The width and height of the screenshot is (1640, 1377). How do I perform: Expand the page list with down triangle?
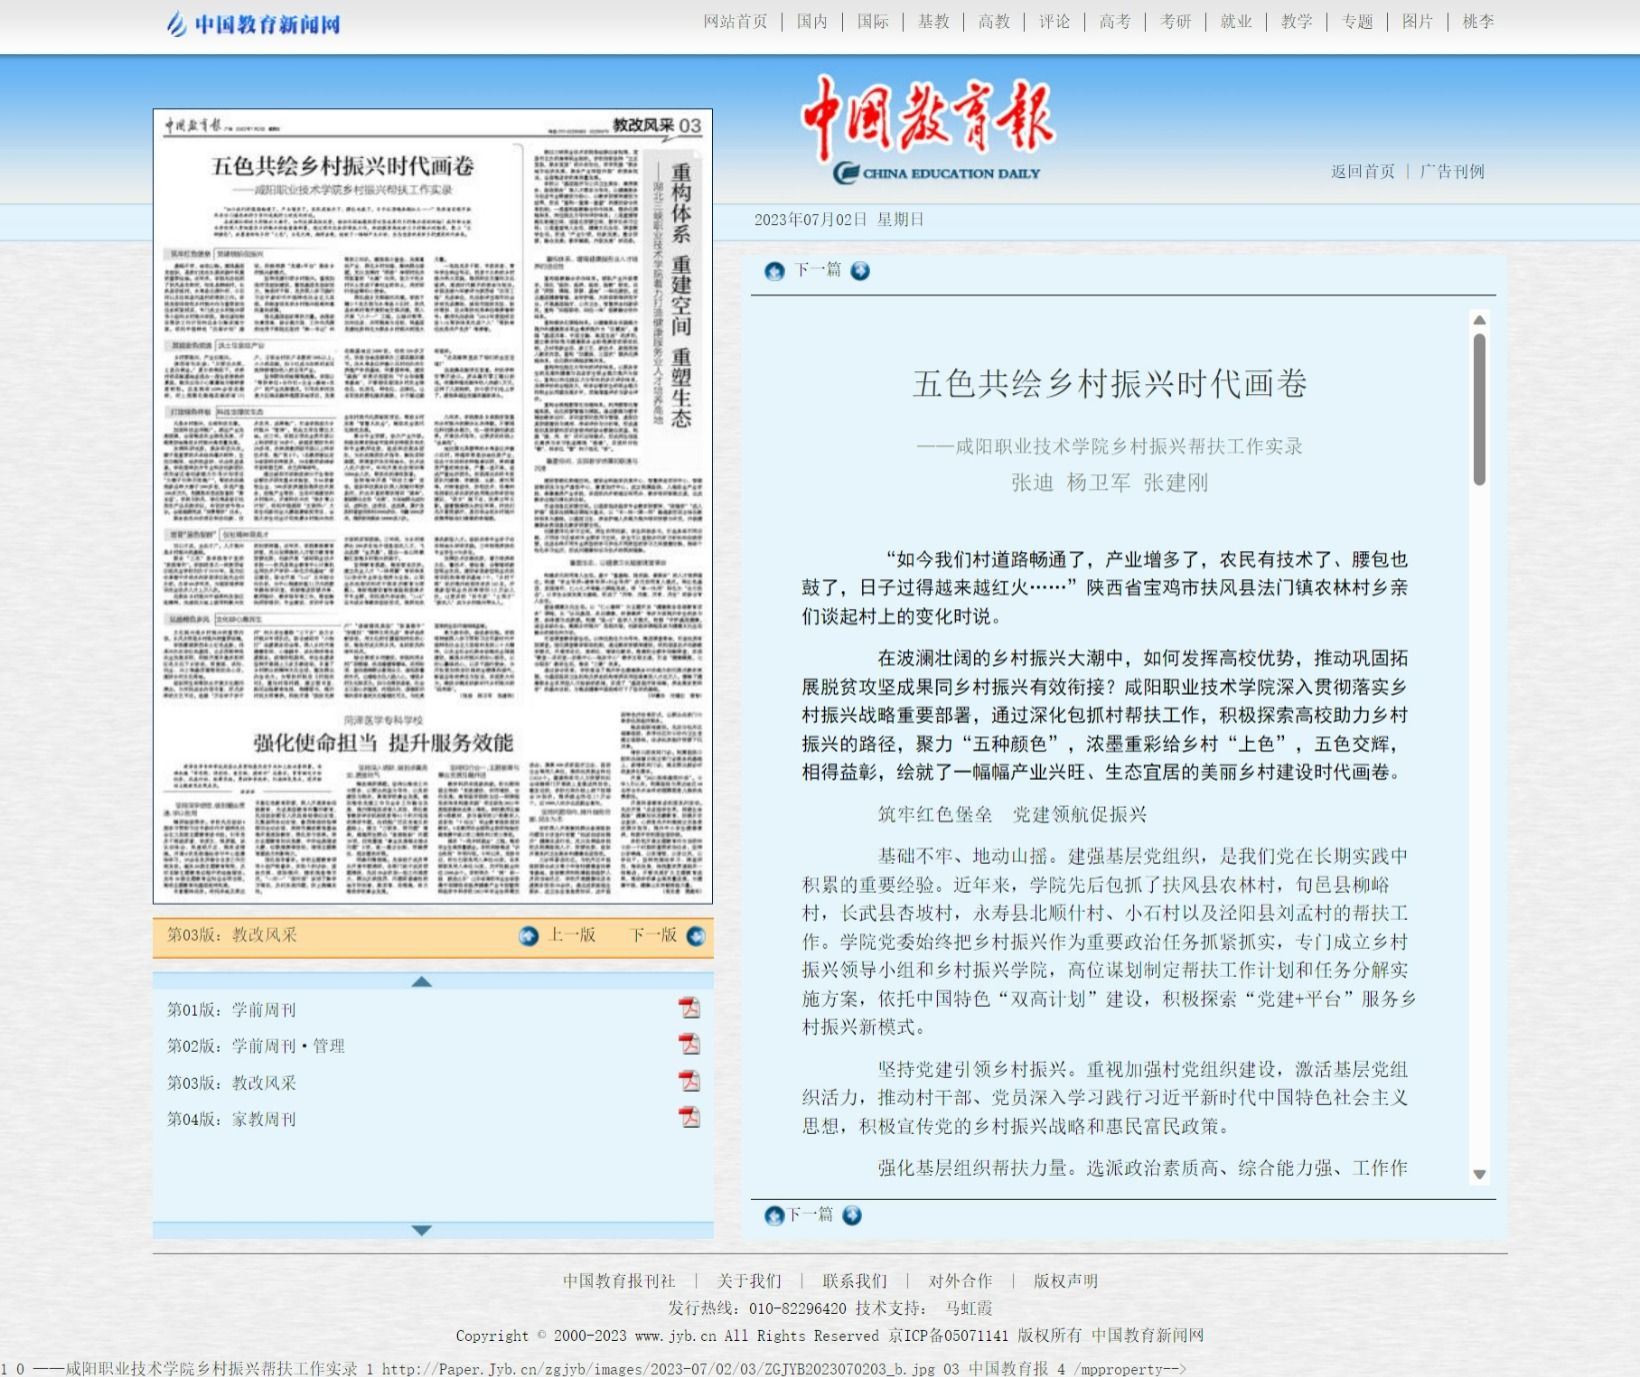coord(422,1230)
